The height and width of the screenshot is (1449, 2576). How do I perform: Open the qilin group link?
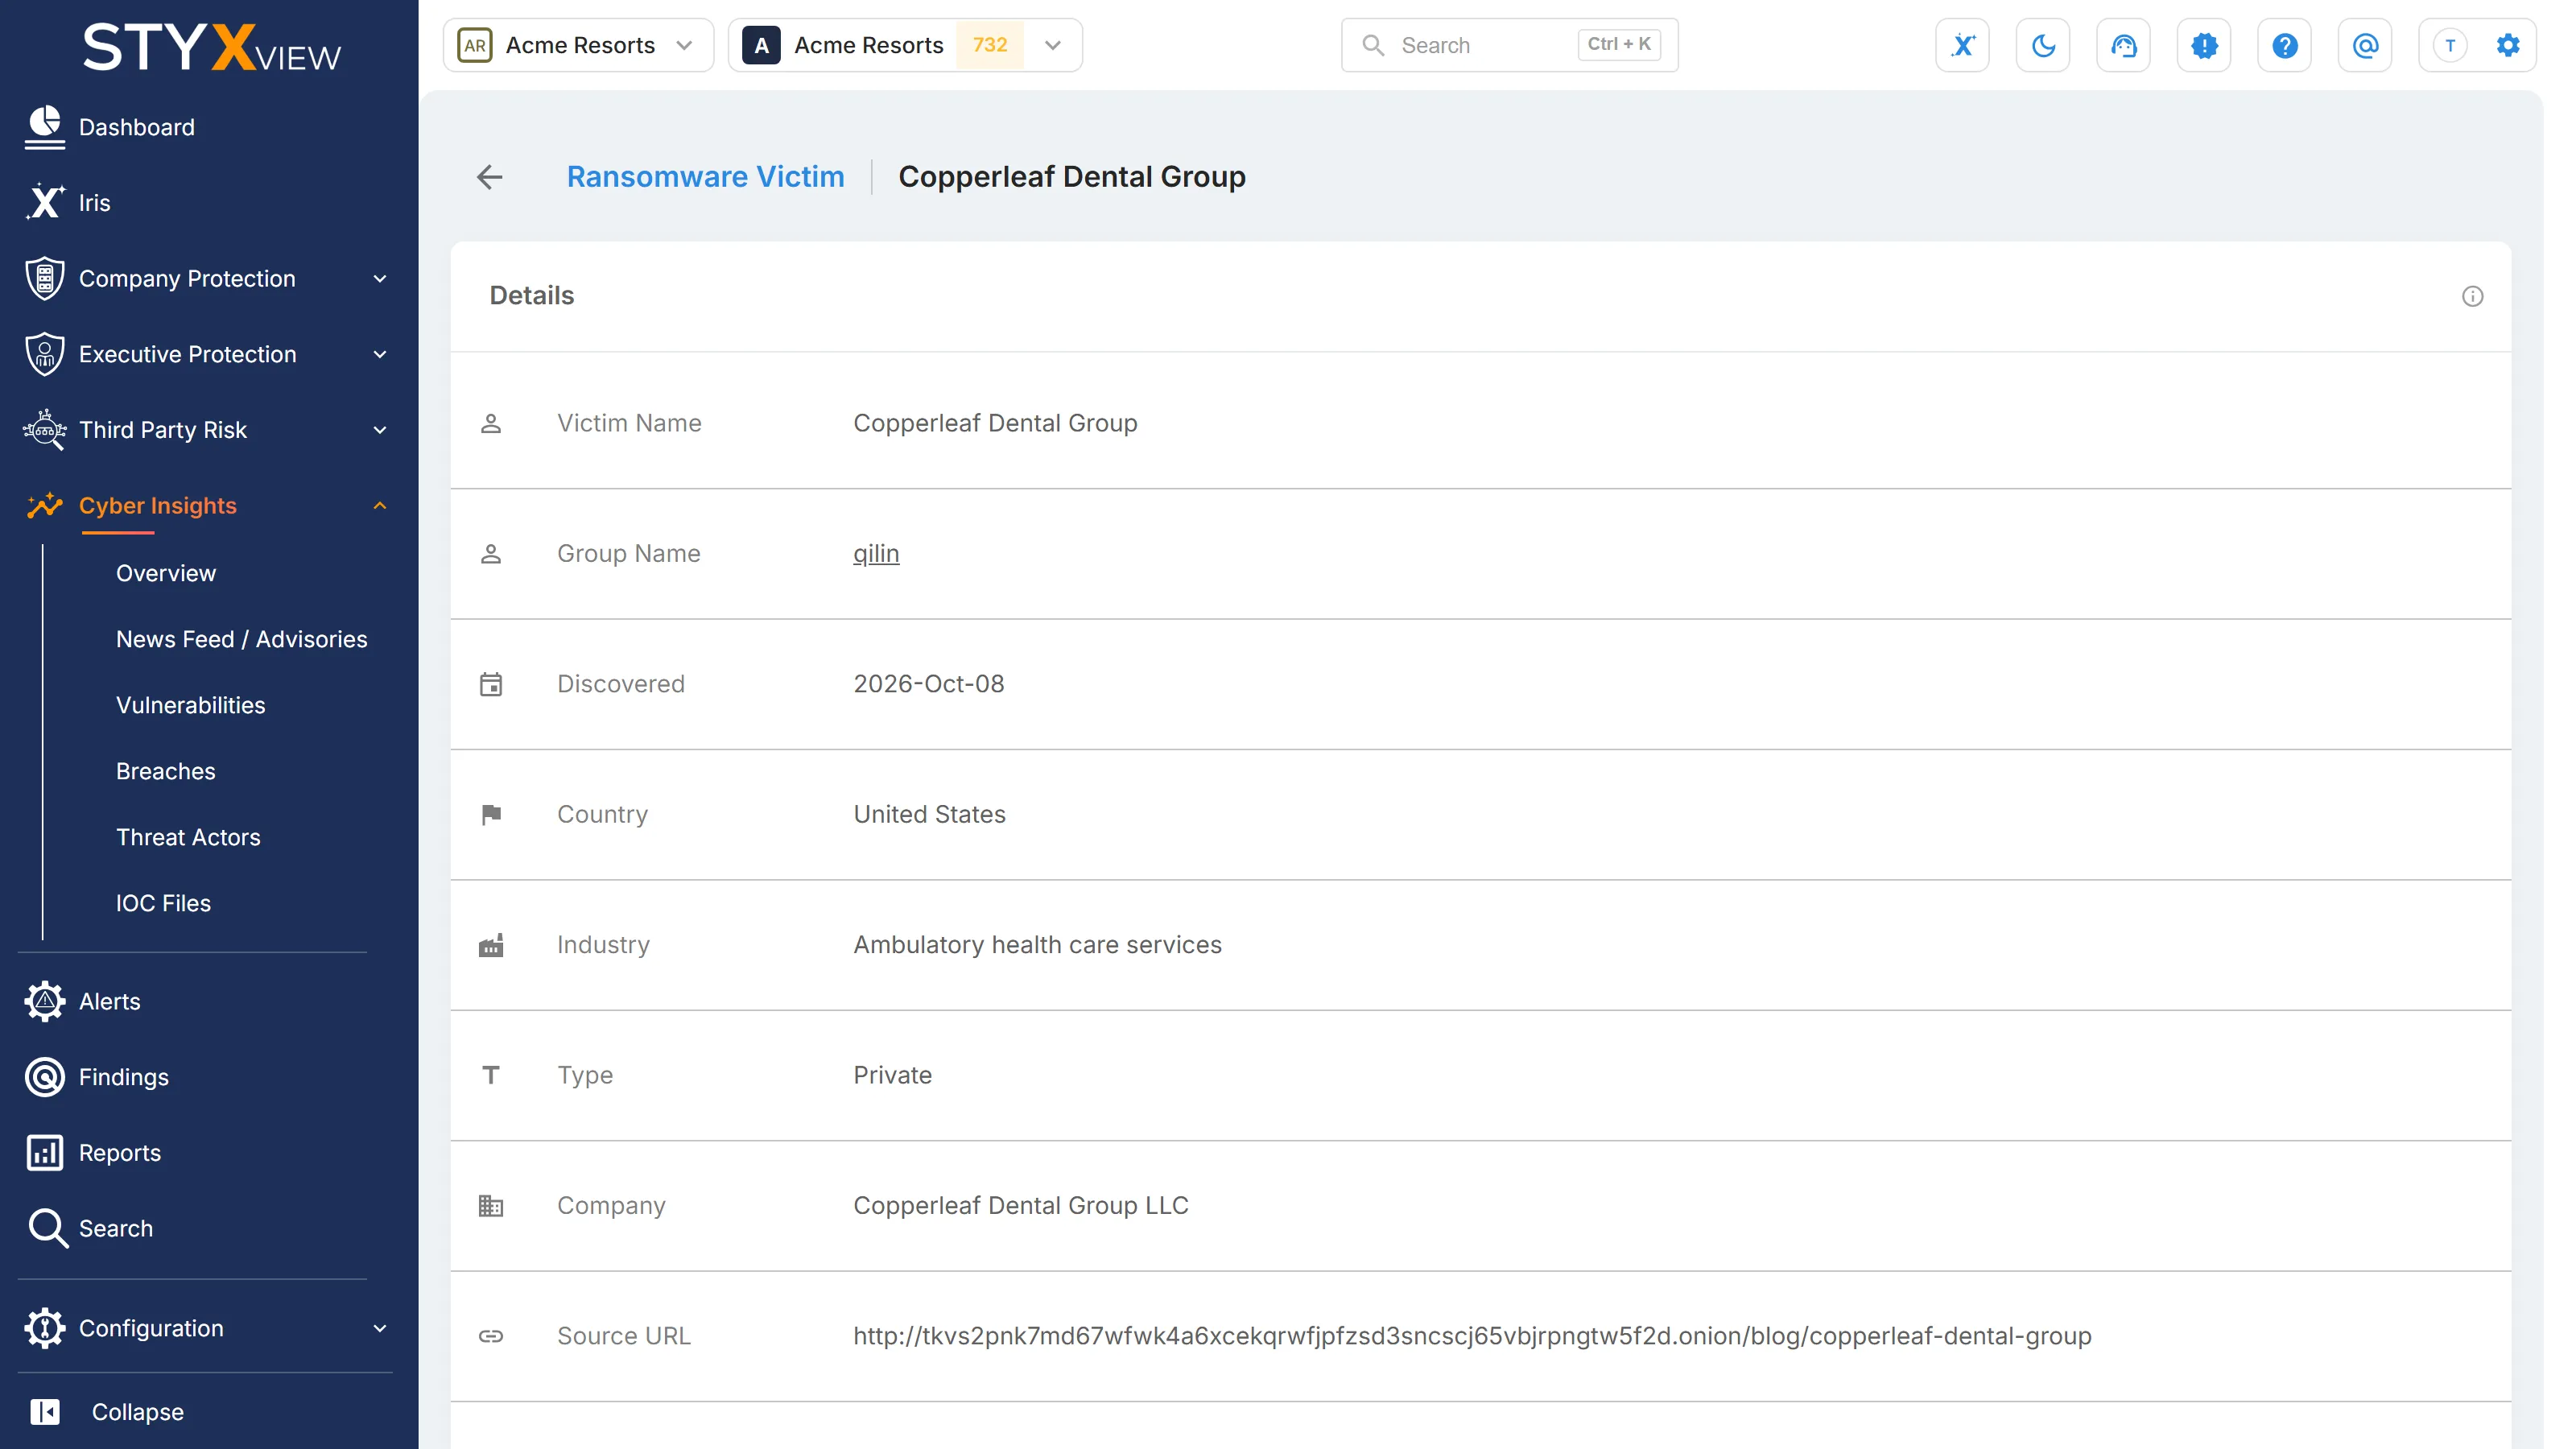[876, 553]
